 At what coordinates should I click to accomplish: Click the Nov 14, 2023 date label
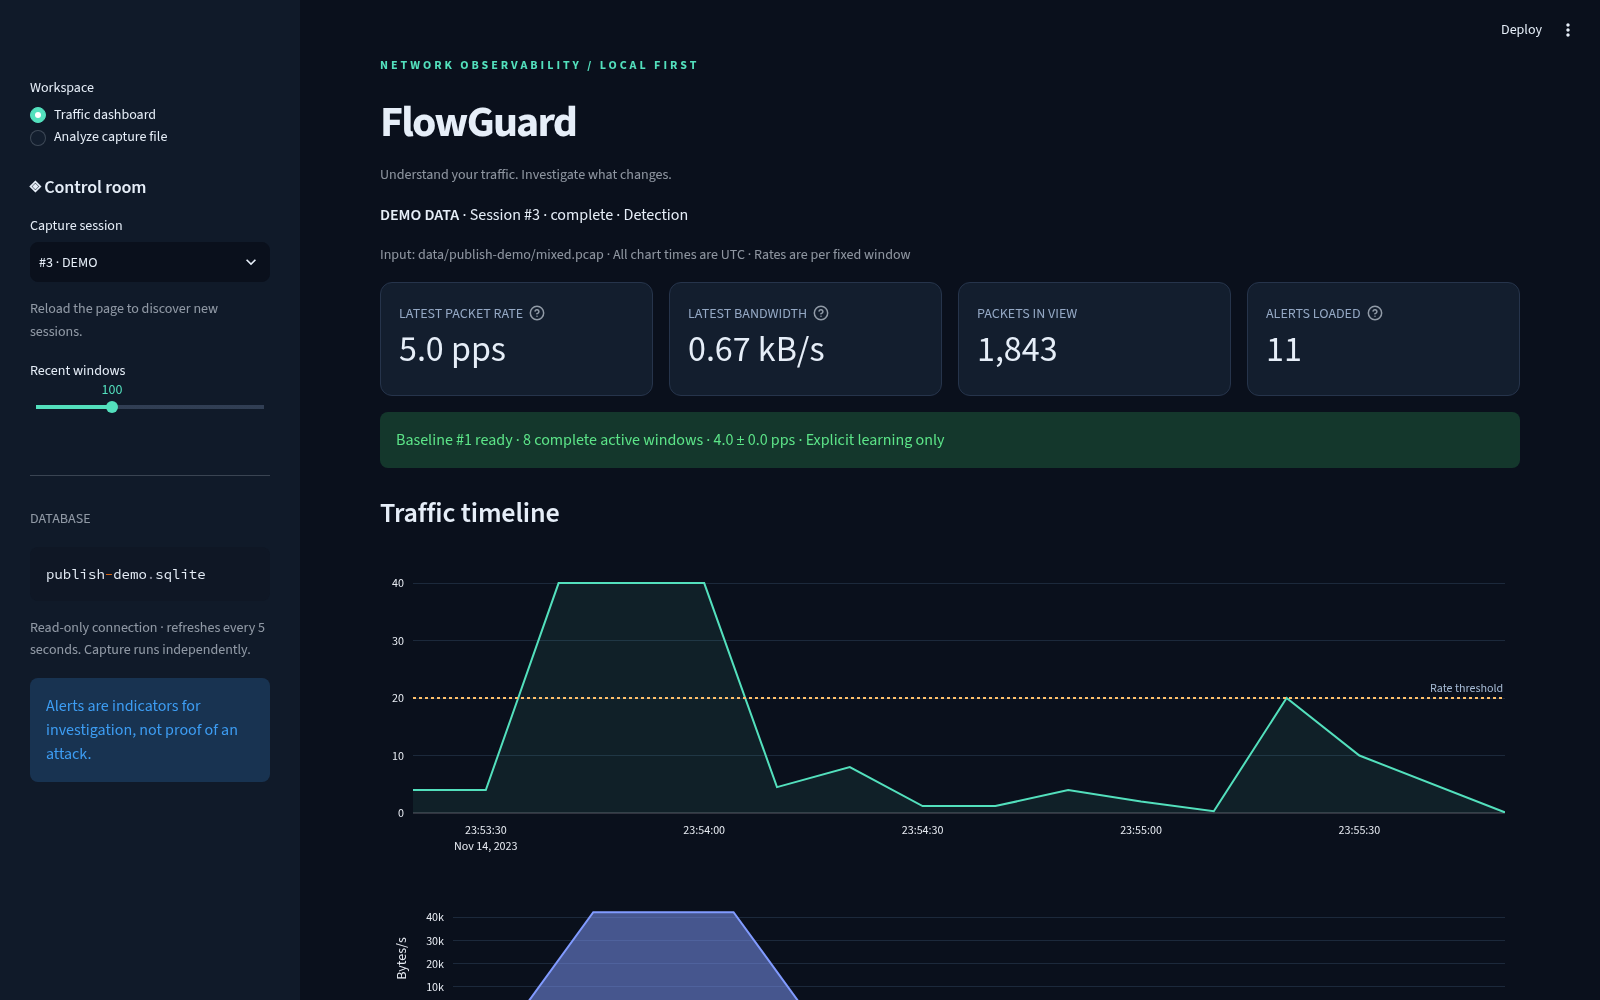(x=486, y=846)
